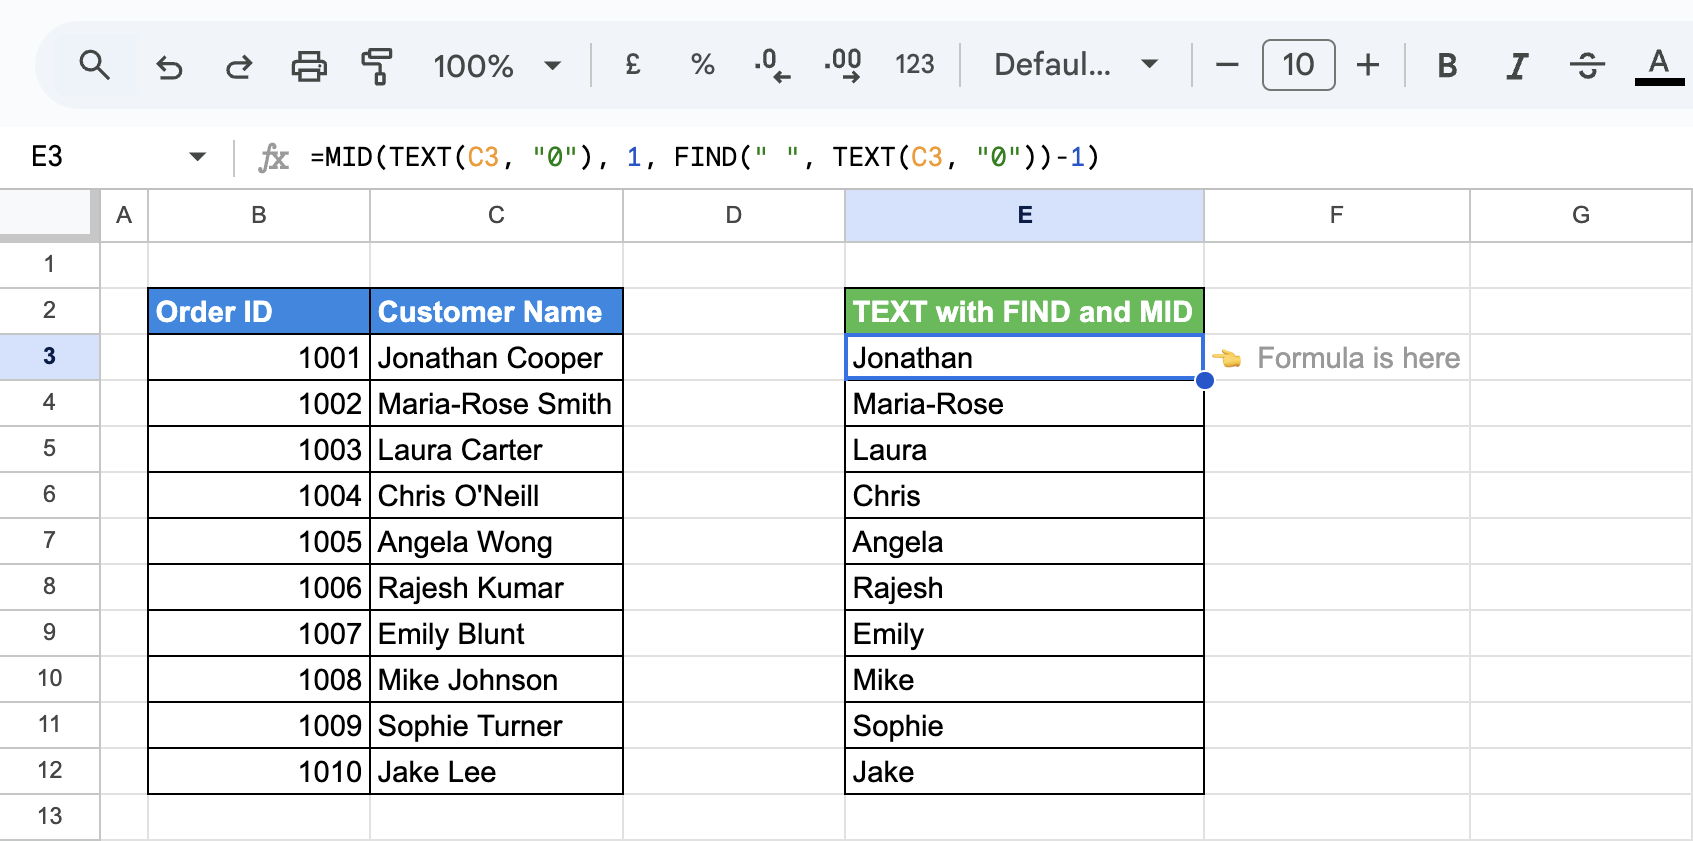The width and height of the screenshot is (1693, 841).
Task: Click the 'Formula is here' note cell
Action: coord(1337,357)
